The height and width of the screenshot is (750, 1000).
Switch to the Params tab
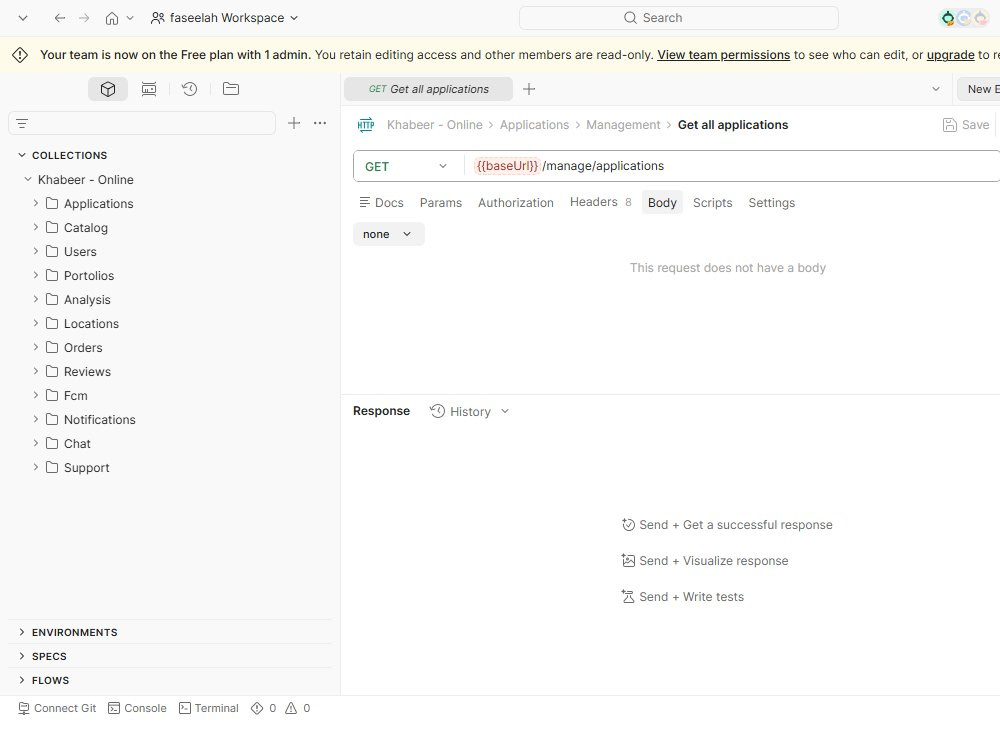point(441,203)
